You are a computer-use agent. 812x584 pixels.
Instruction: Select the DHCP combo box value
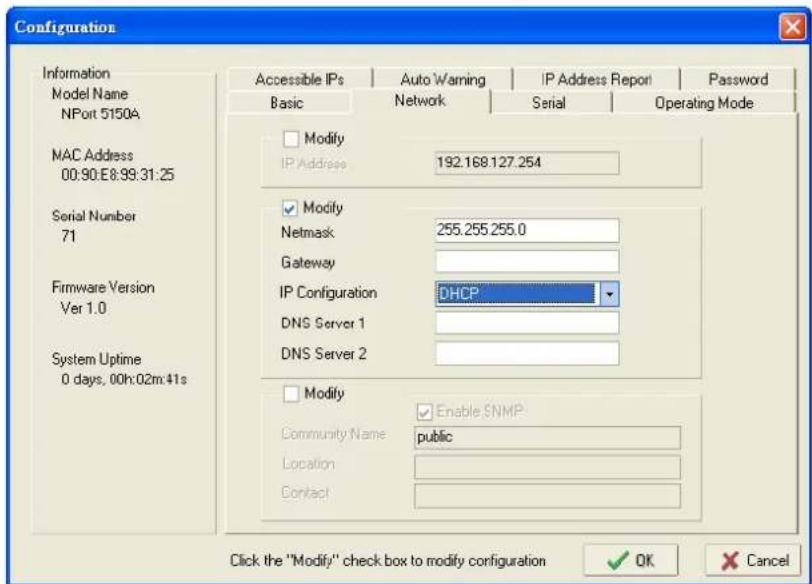click(516, 294)
